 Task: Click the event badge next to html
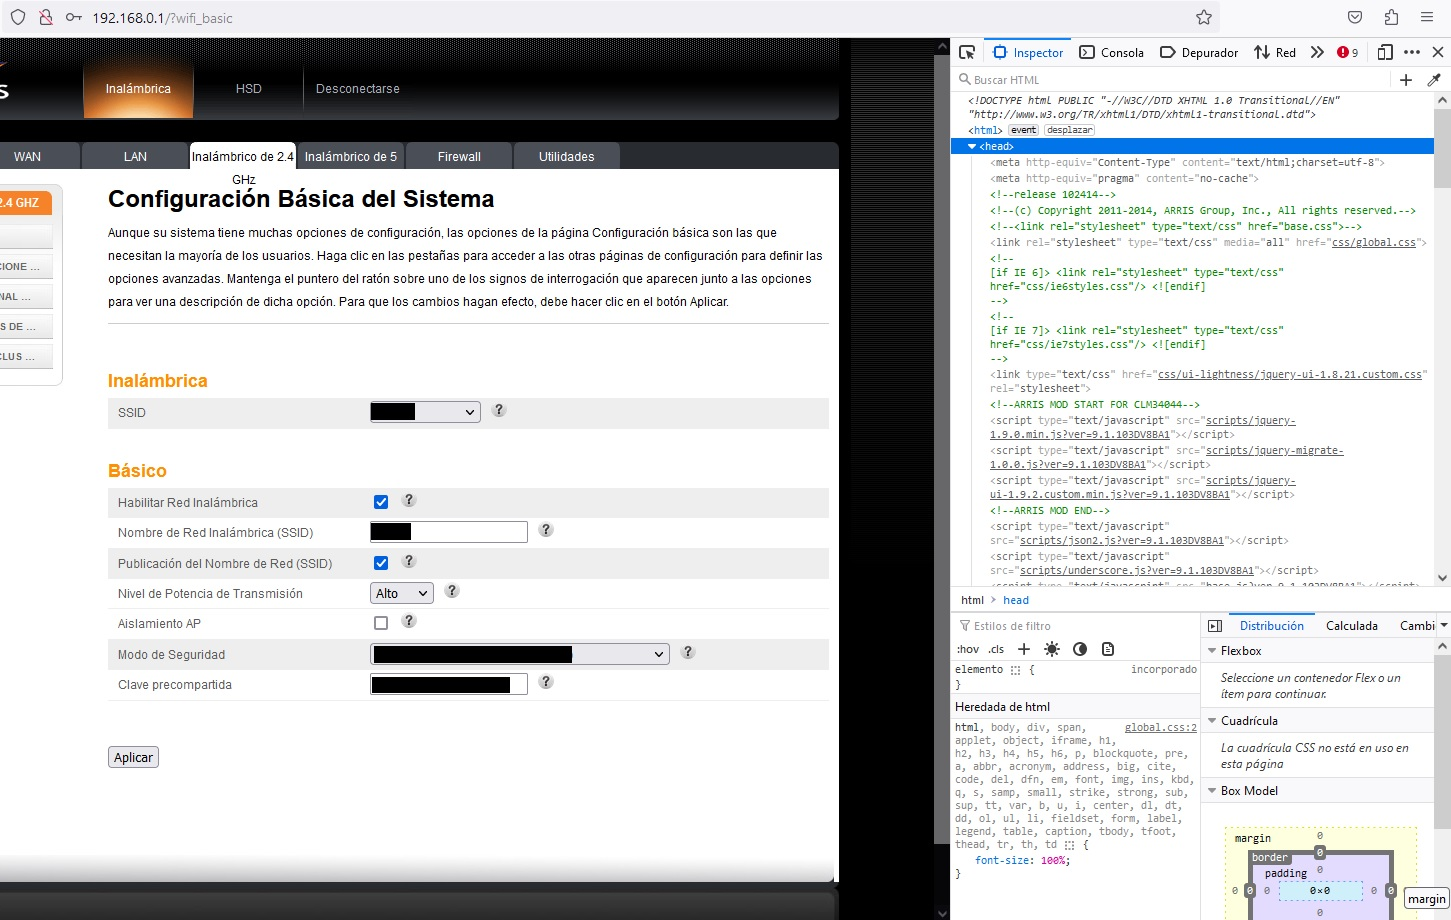(x=1023, y=130)
